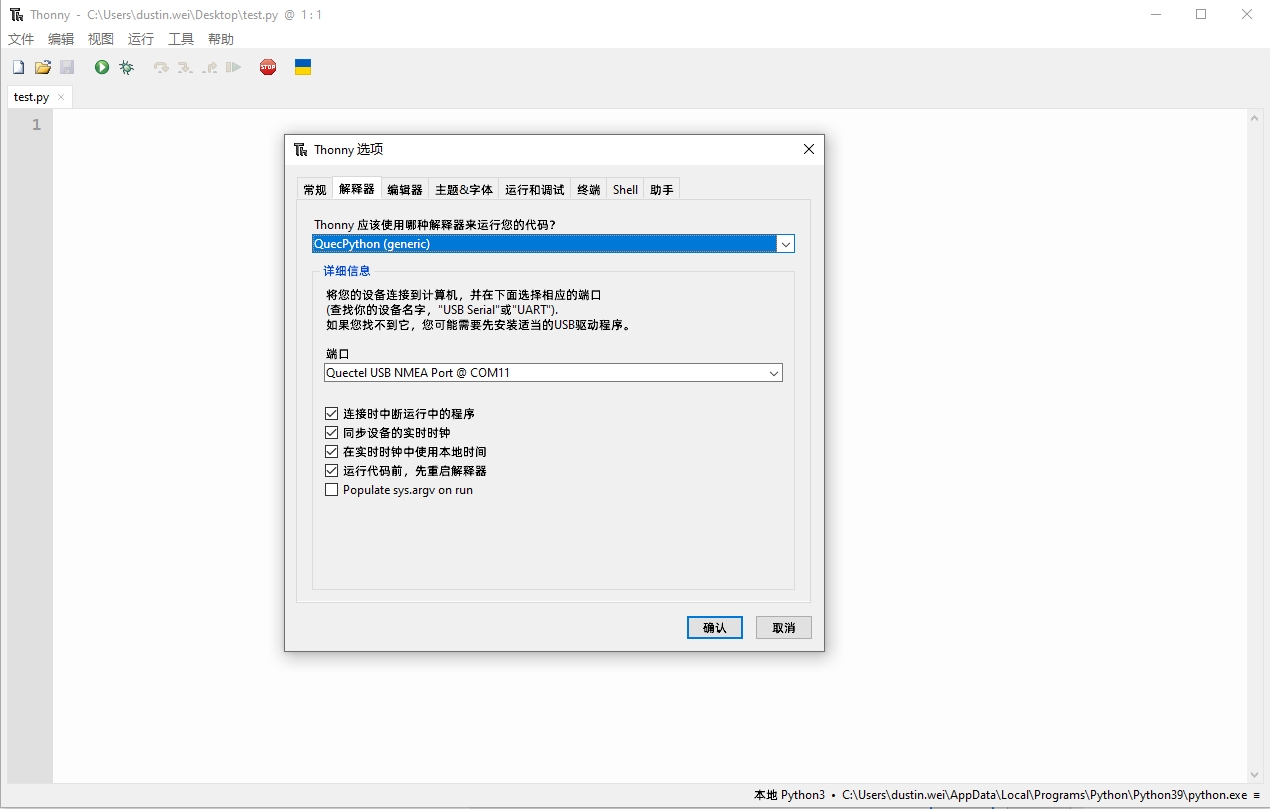Toggle 同步设备的实时时钟 checkbox
Image resolution: width=1270 pixels, height=809 pixels.
coord(332,432)
